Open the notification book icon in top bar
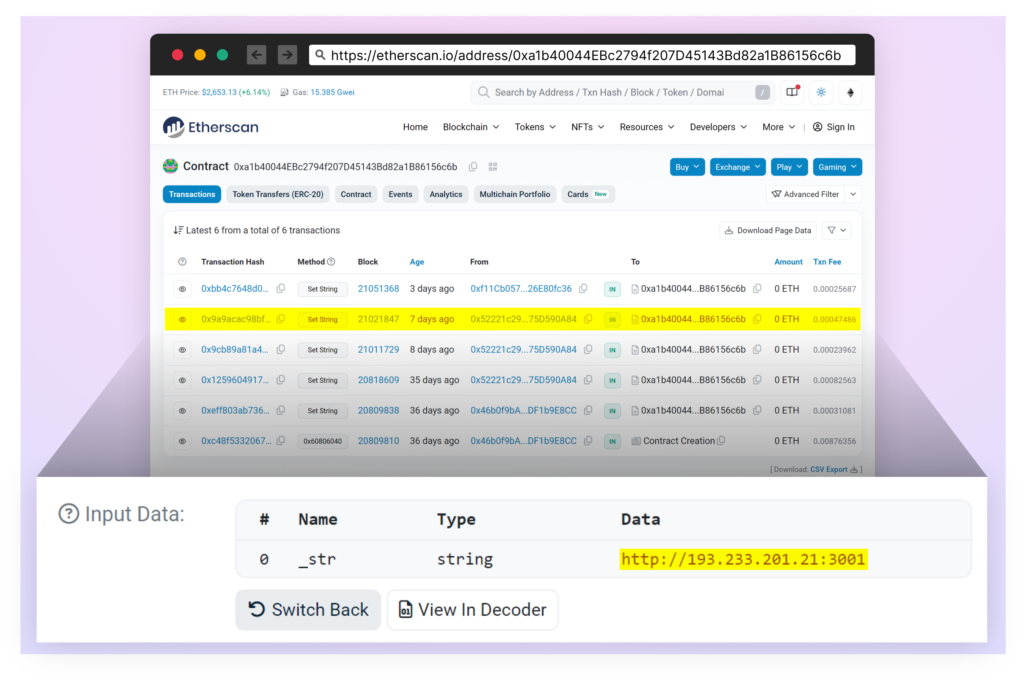The height and width of the screenshot is (682, 1024). point(792,92)
